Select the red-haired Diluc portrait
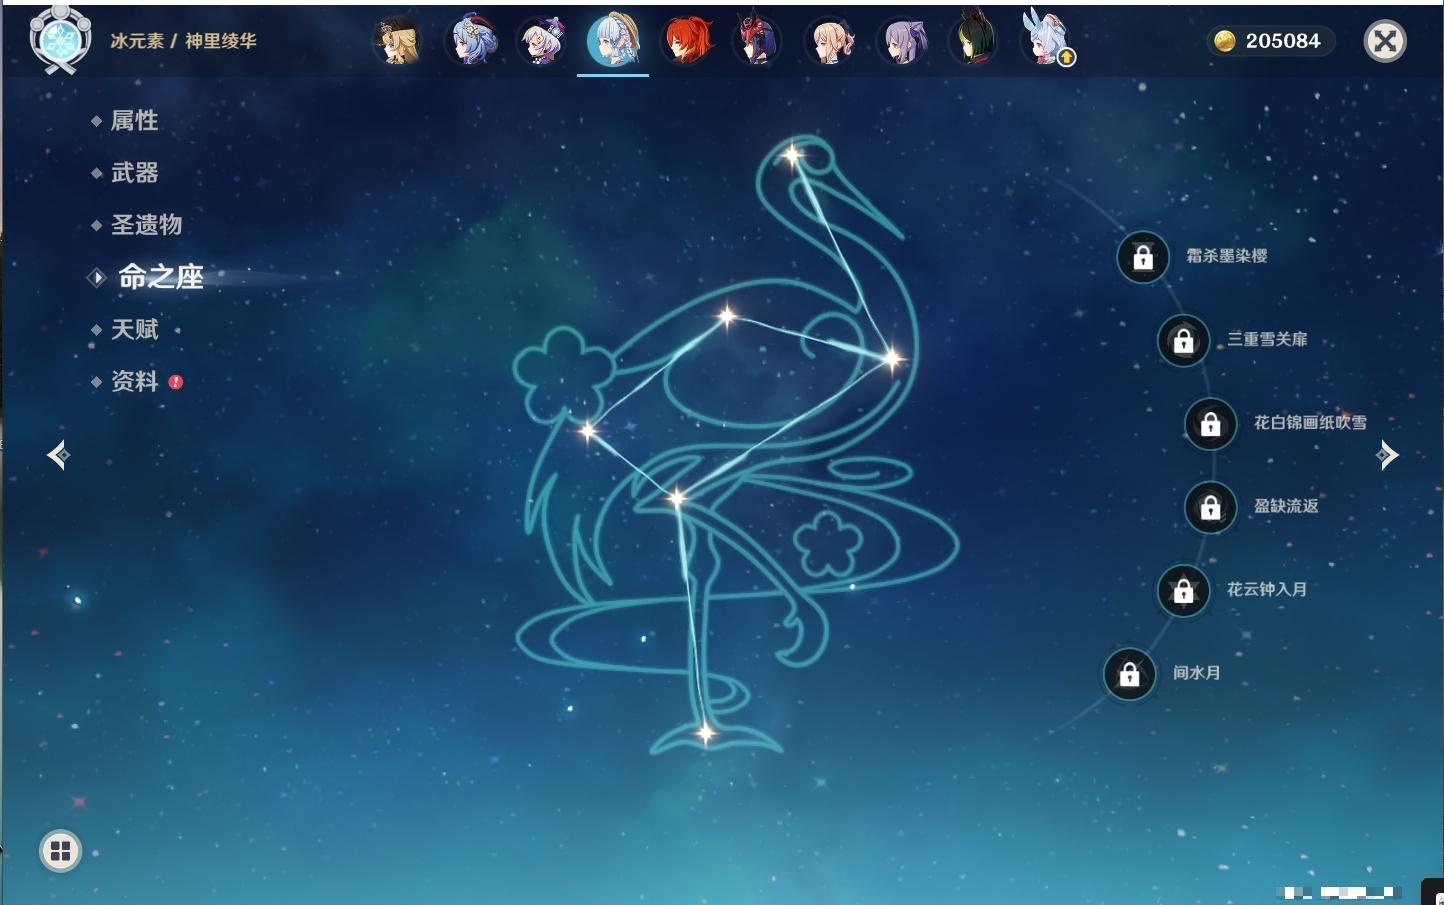The image size is (1444, 905). [x=687, y=41]
